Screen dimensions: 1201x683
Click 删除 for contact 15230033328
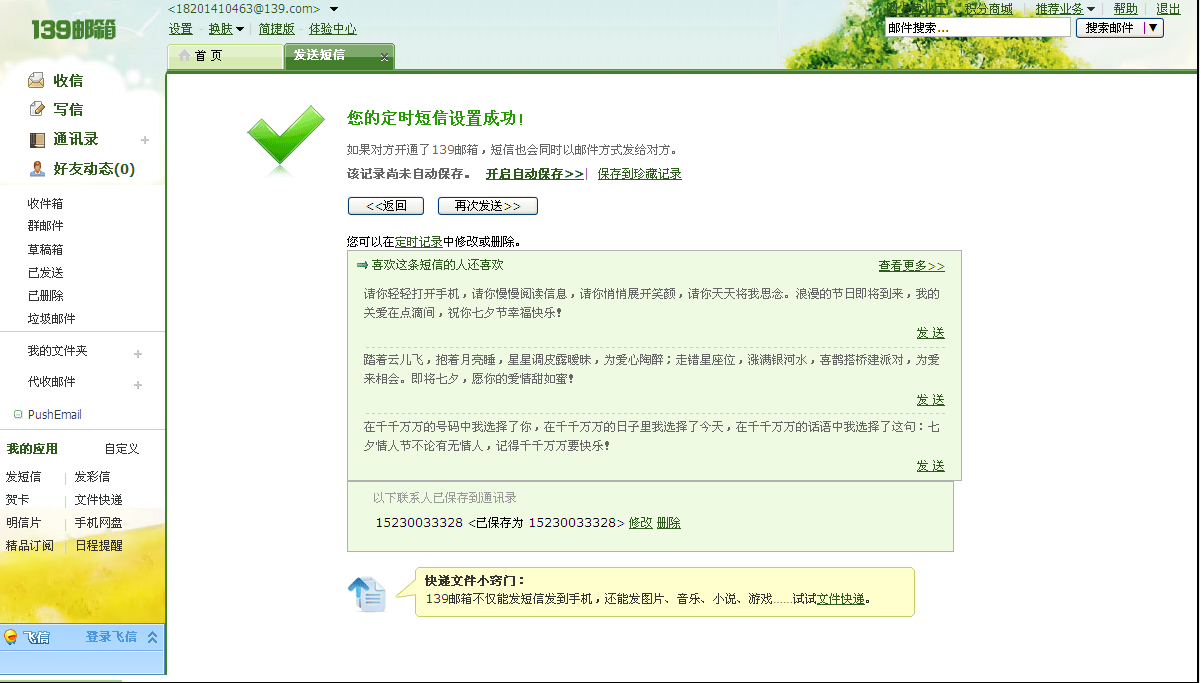pyautogui.click(x=669, y=523)
